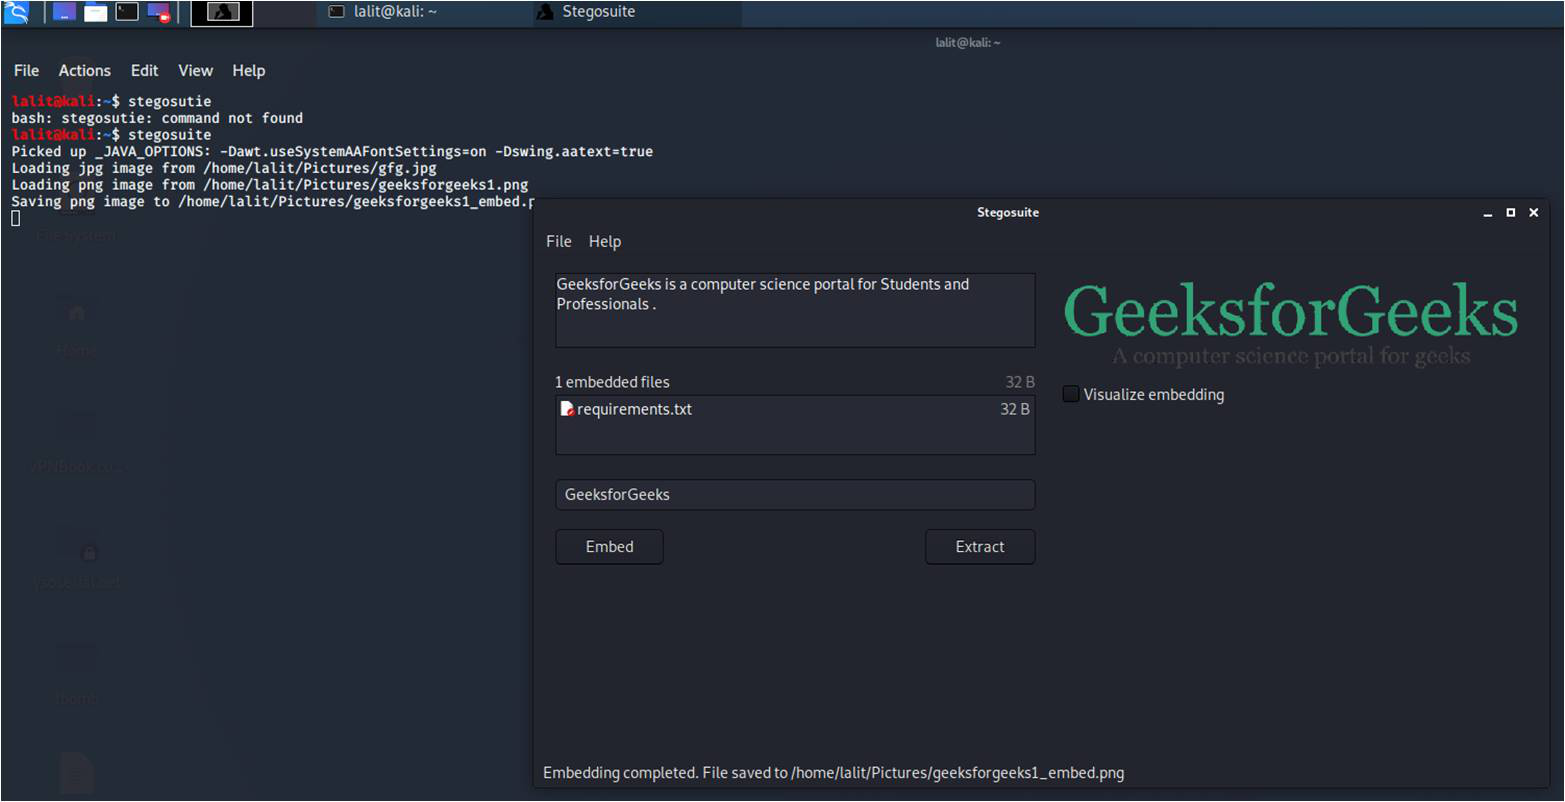Click terminal line 'bash: stegosutie: command not found'
This screenshot has height=802, width=1565.
[157, 118]
